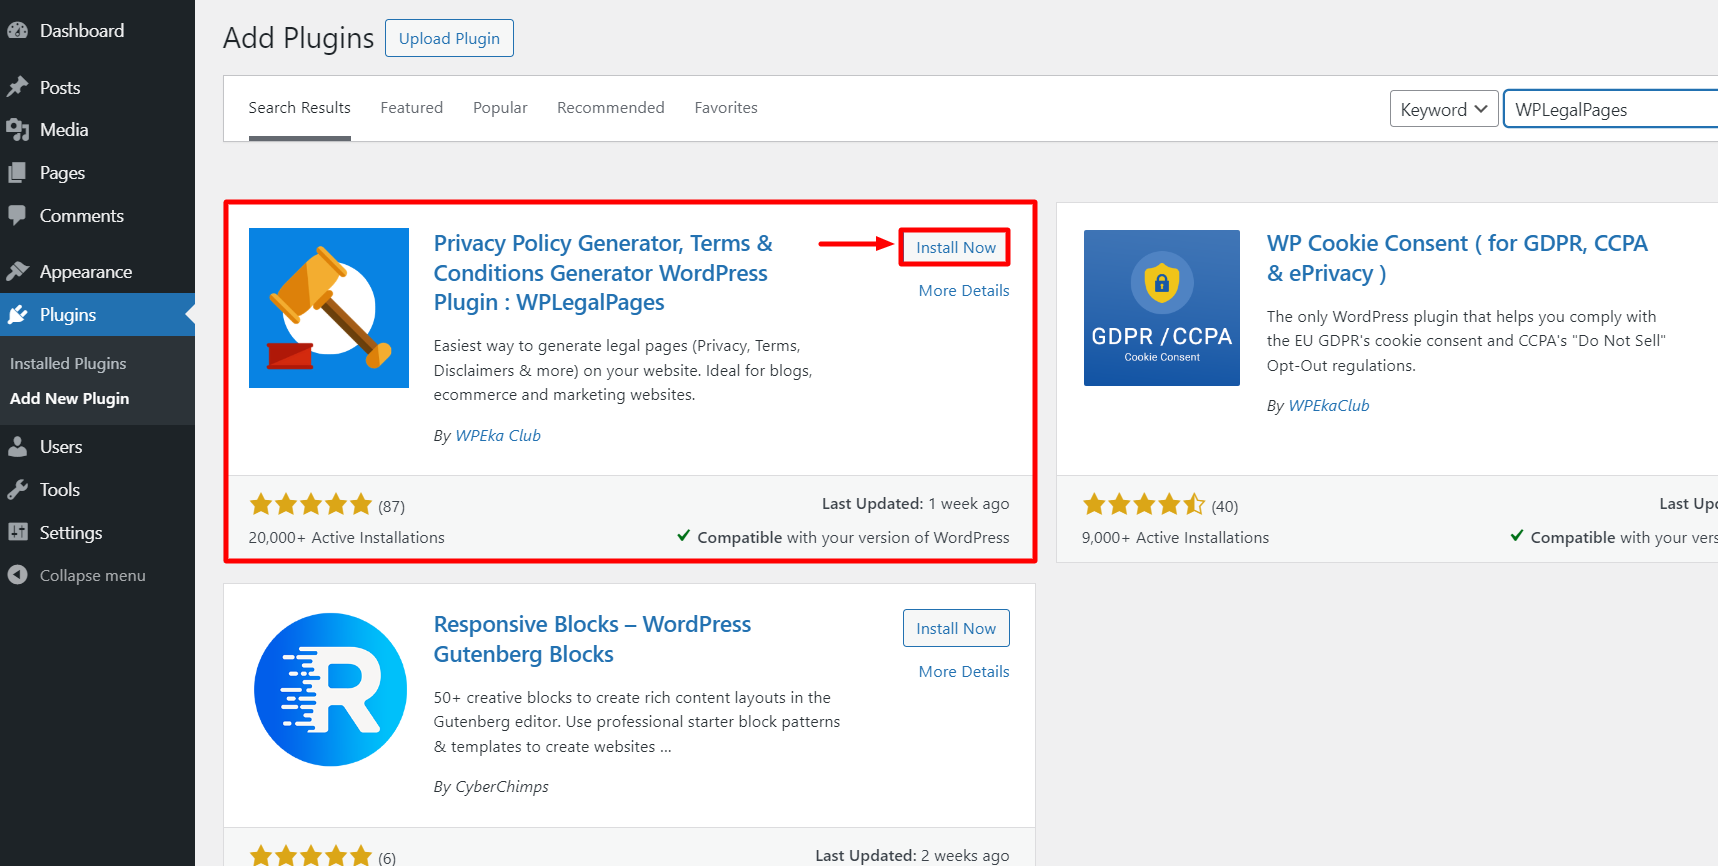The image size is (1718, 866).
Task: Open Add New Plugin submenu item
Action: 69,399
